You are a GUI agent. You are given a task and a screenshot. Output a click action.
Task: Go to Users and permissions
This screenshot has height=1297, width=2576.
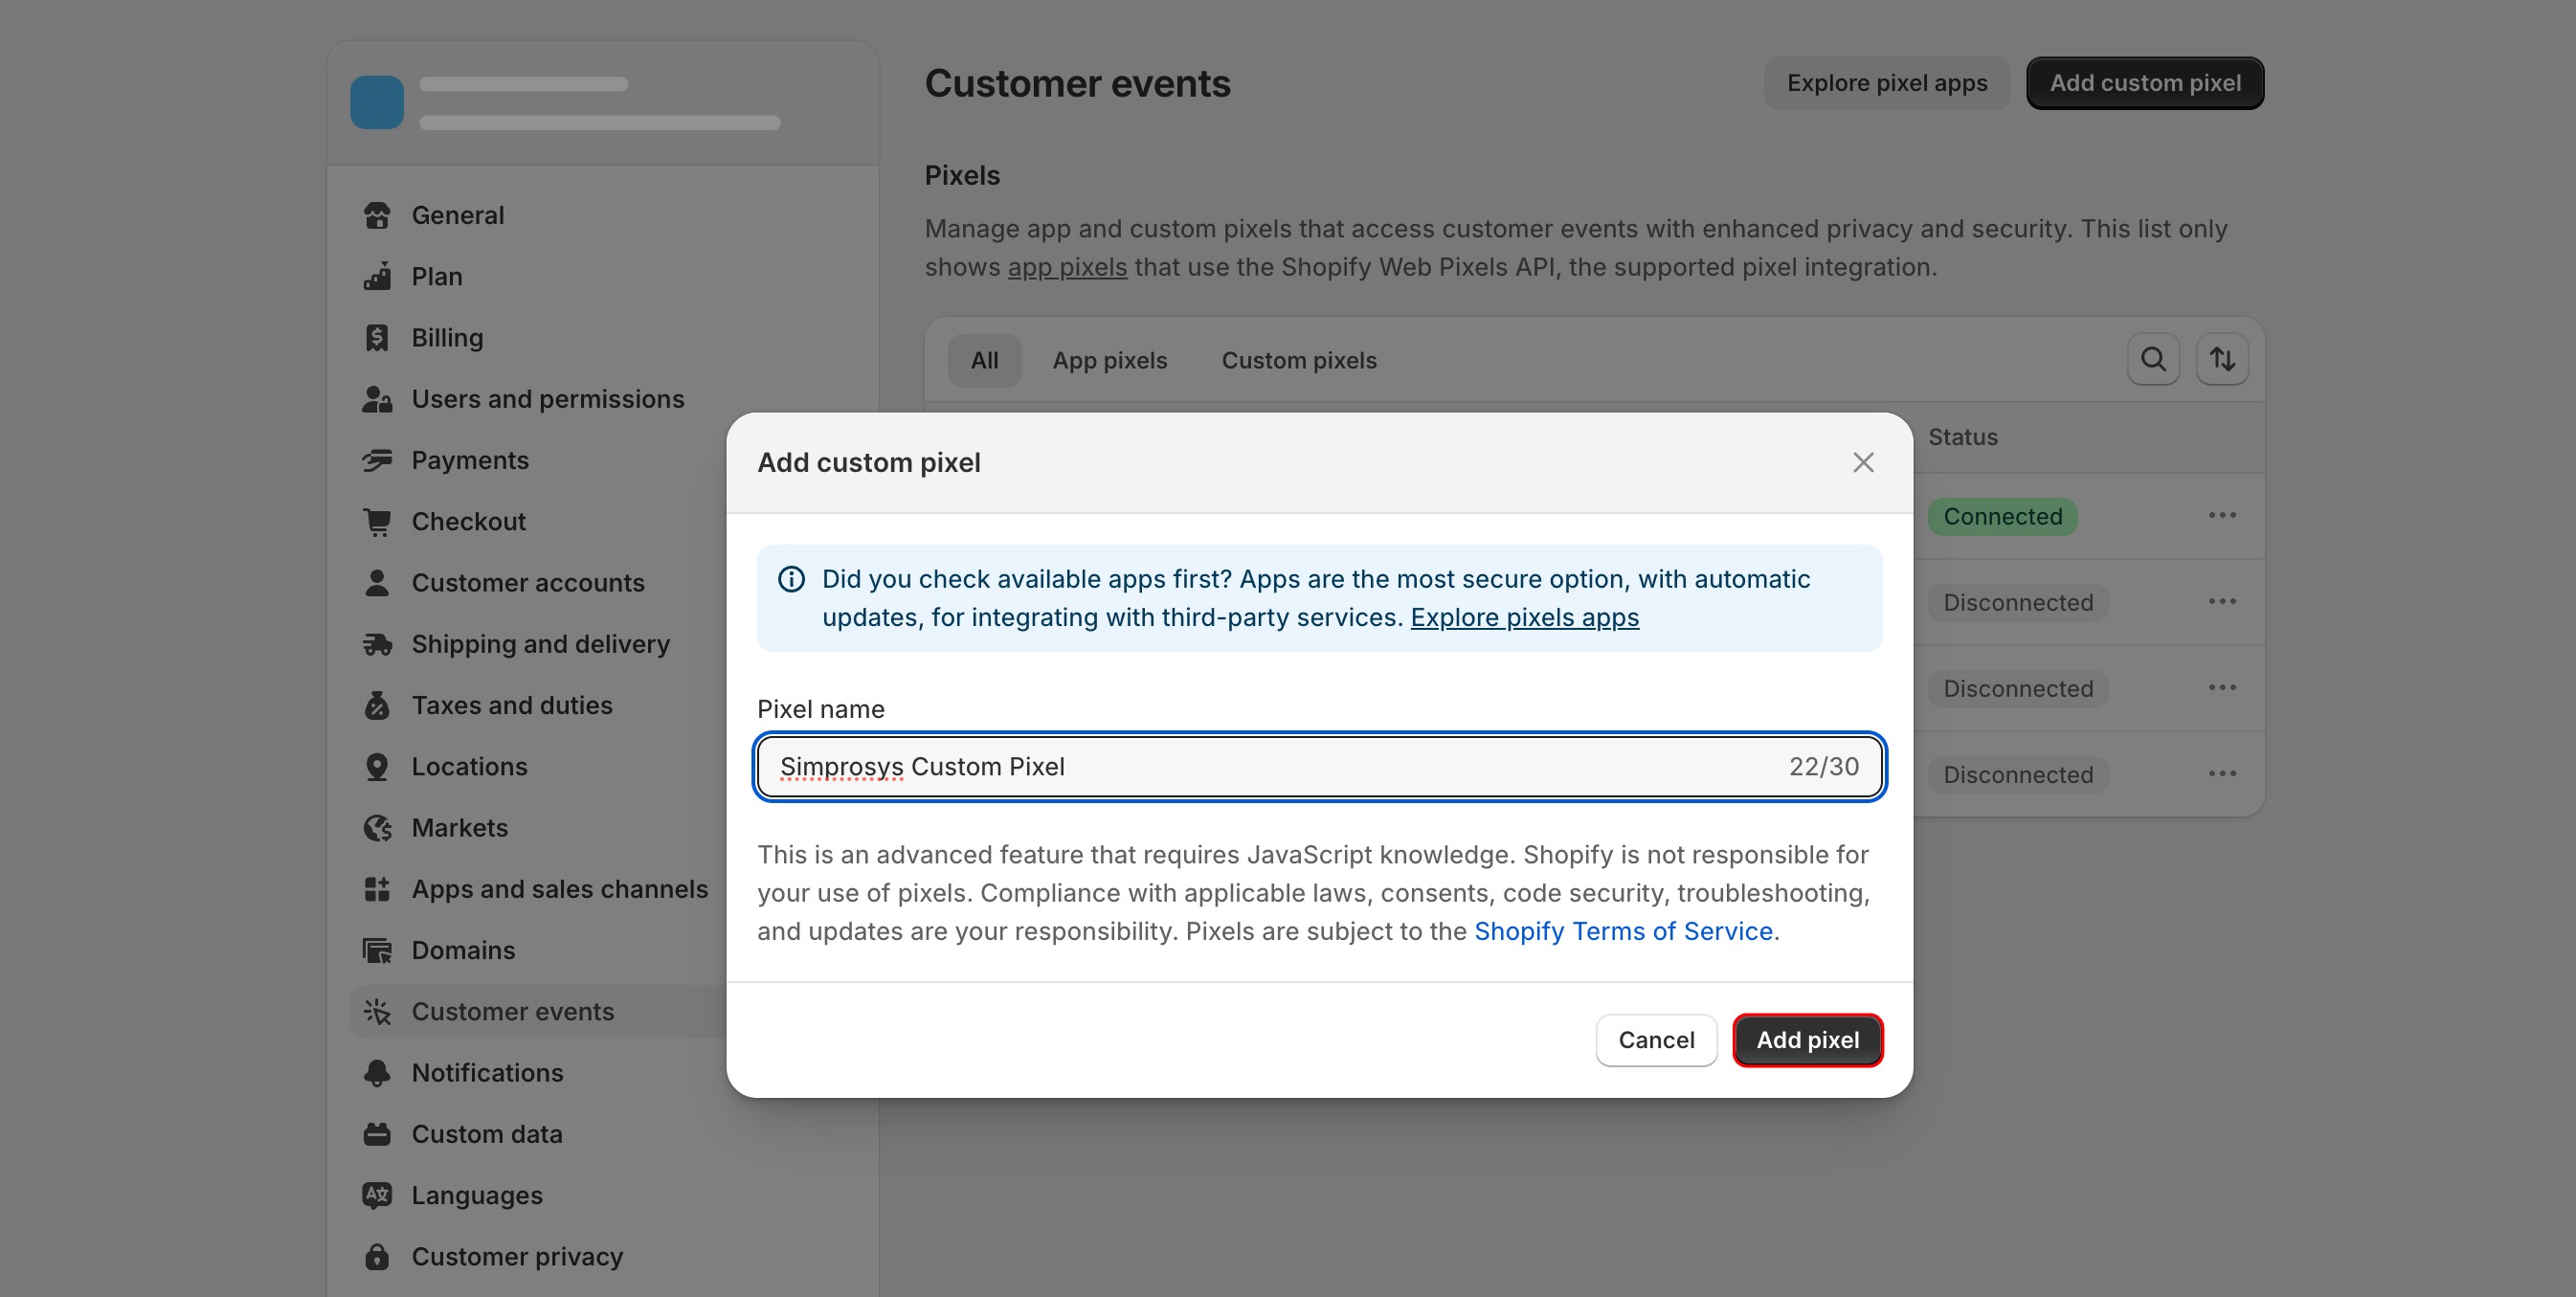548,399
